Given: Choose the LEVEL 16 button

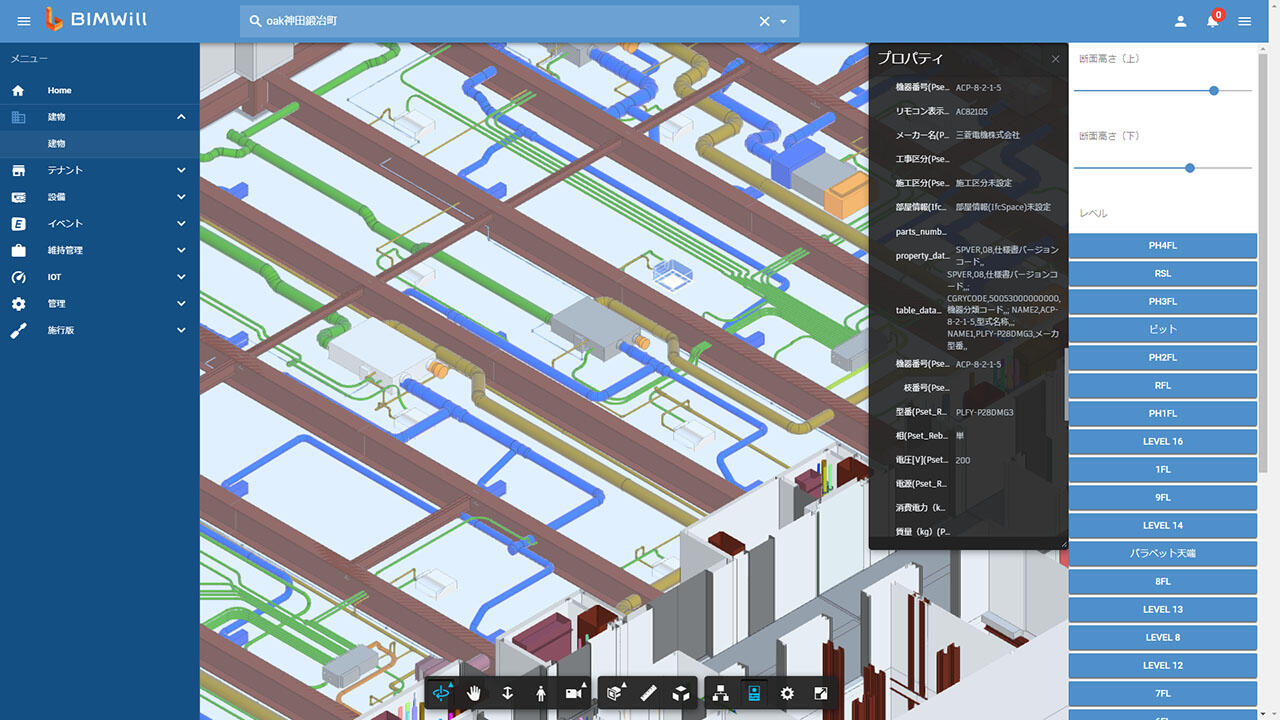Looking at the screenshot, I should pos(1162,441).
